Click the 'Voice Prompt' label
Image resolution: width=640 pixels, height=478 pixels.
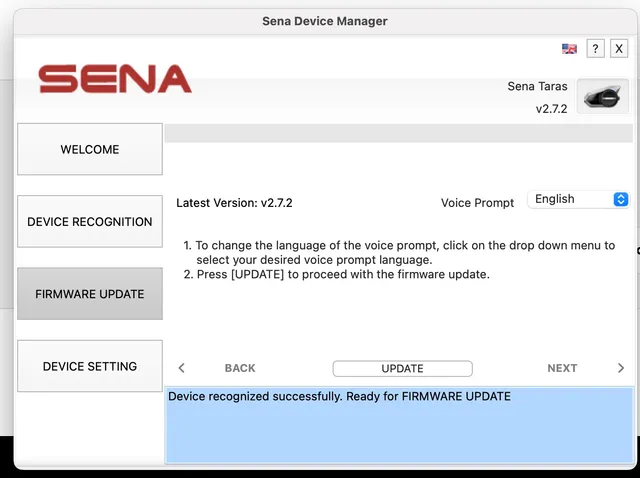(477, 203)
